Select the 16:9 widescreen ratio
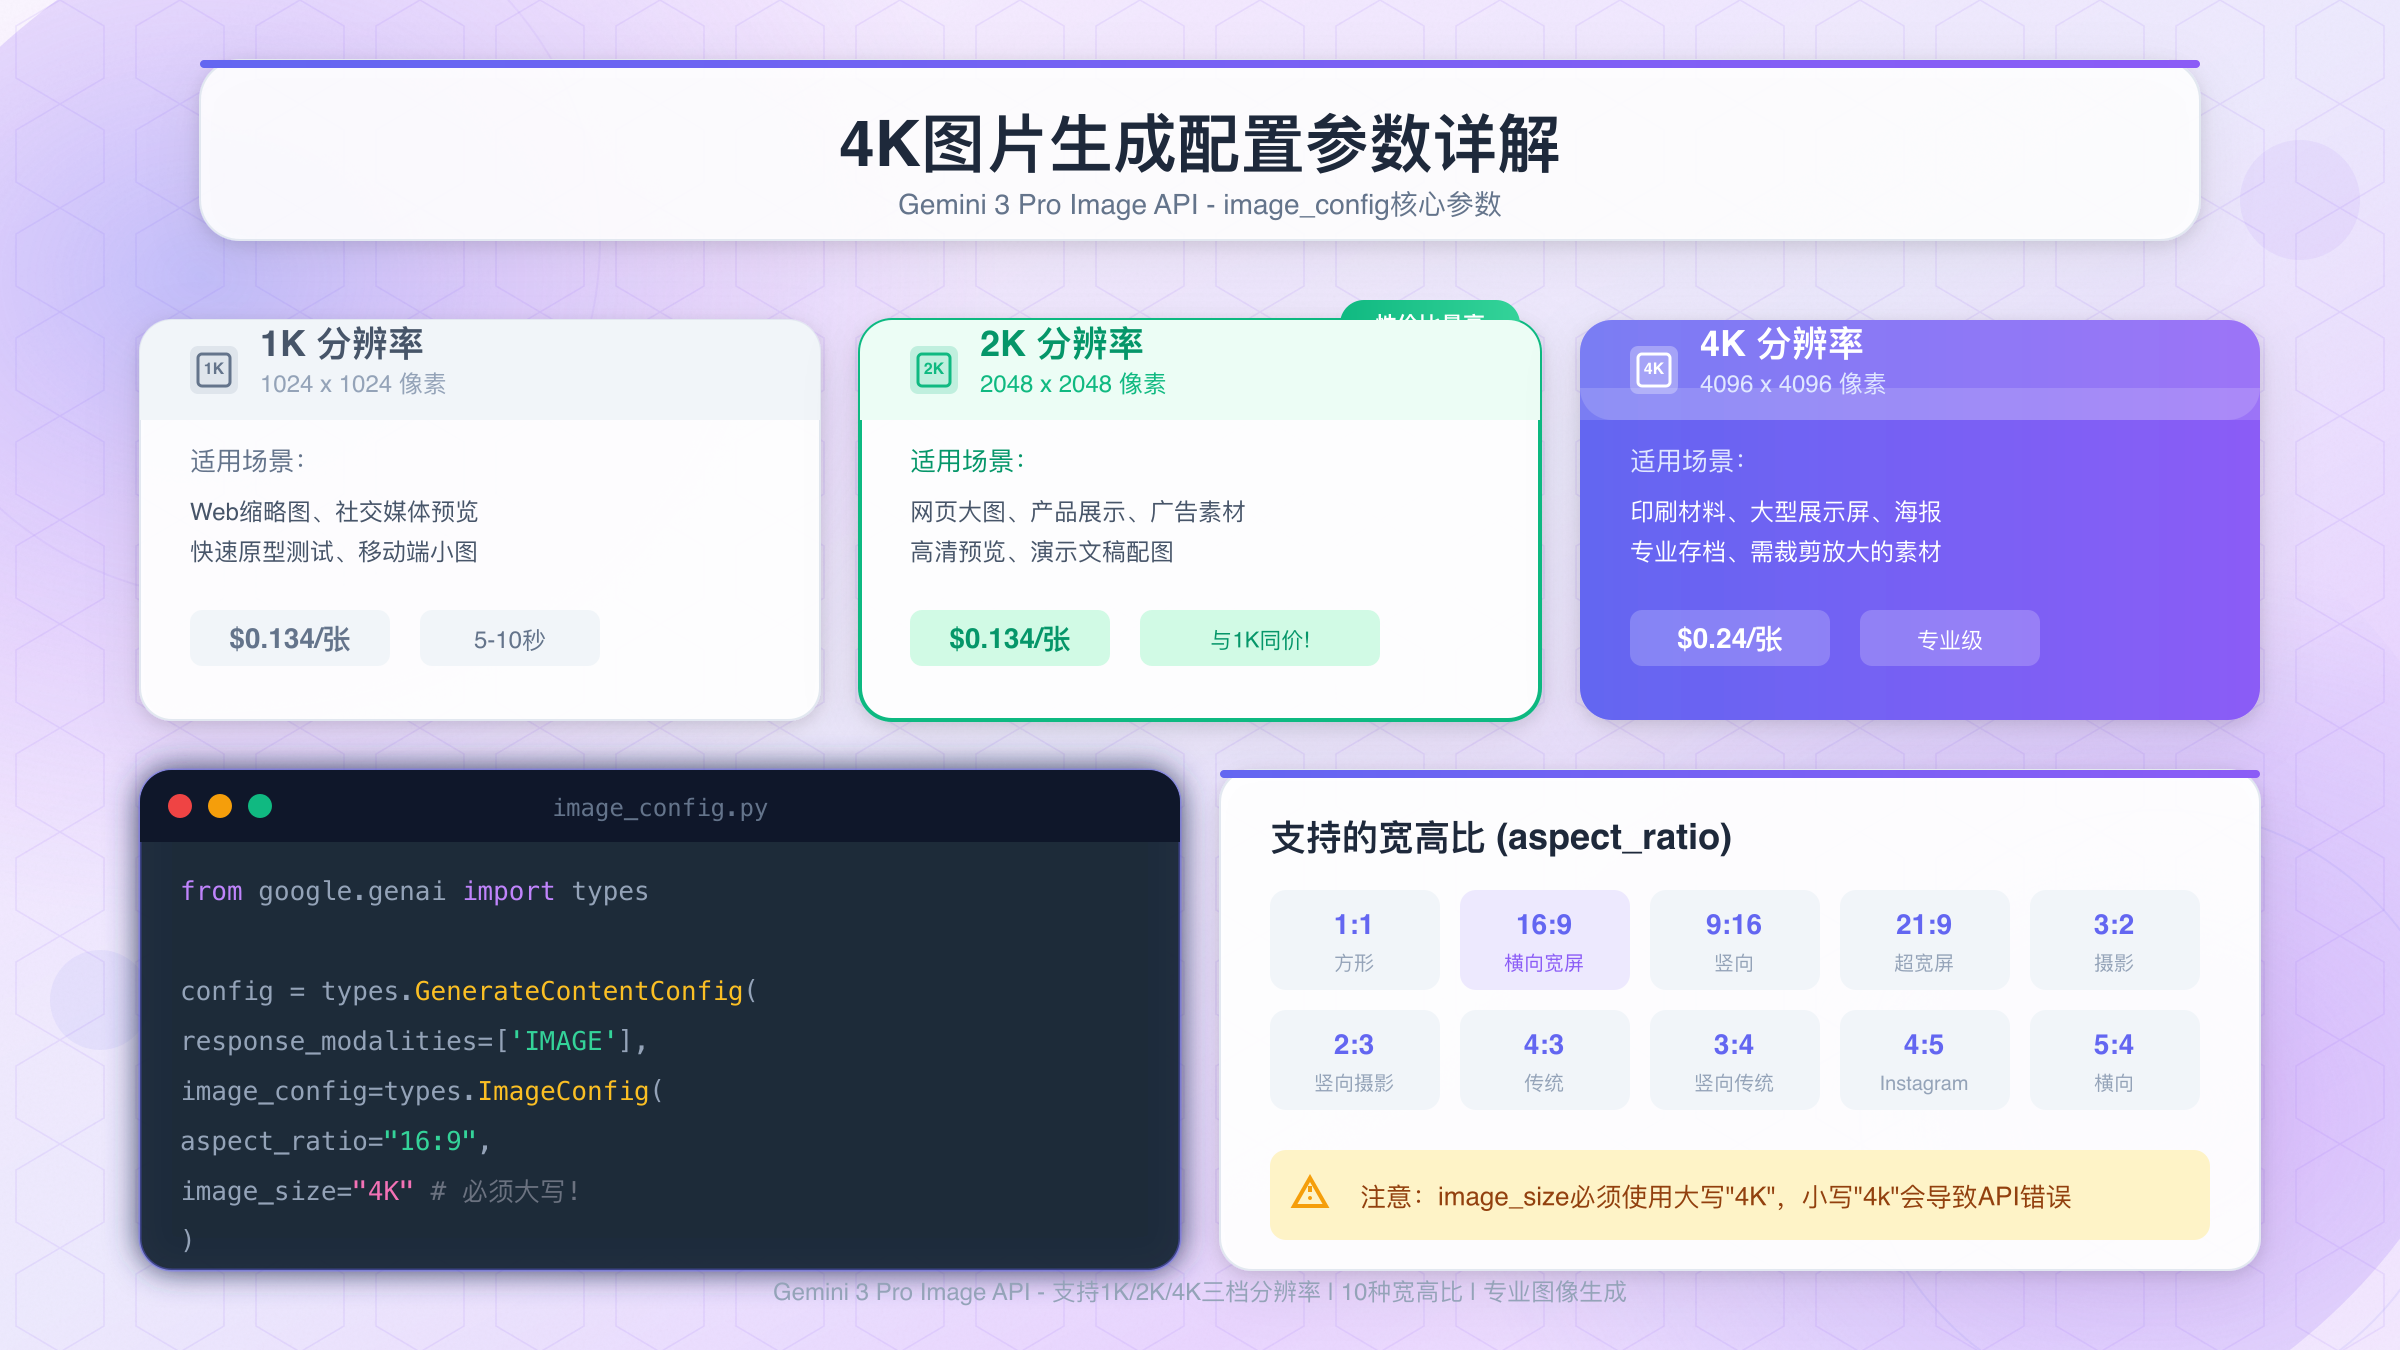 (x=1544, y=940)
